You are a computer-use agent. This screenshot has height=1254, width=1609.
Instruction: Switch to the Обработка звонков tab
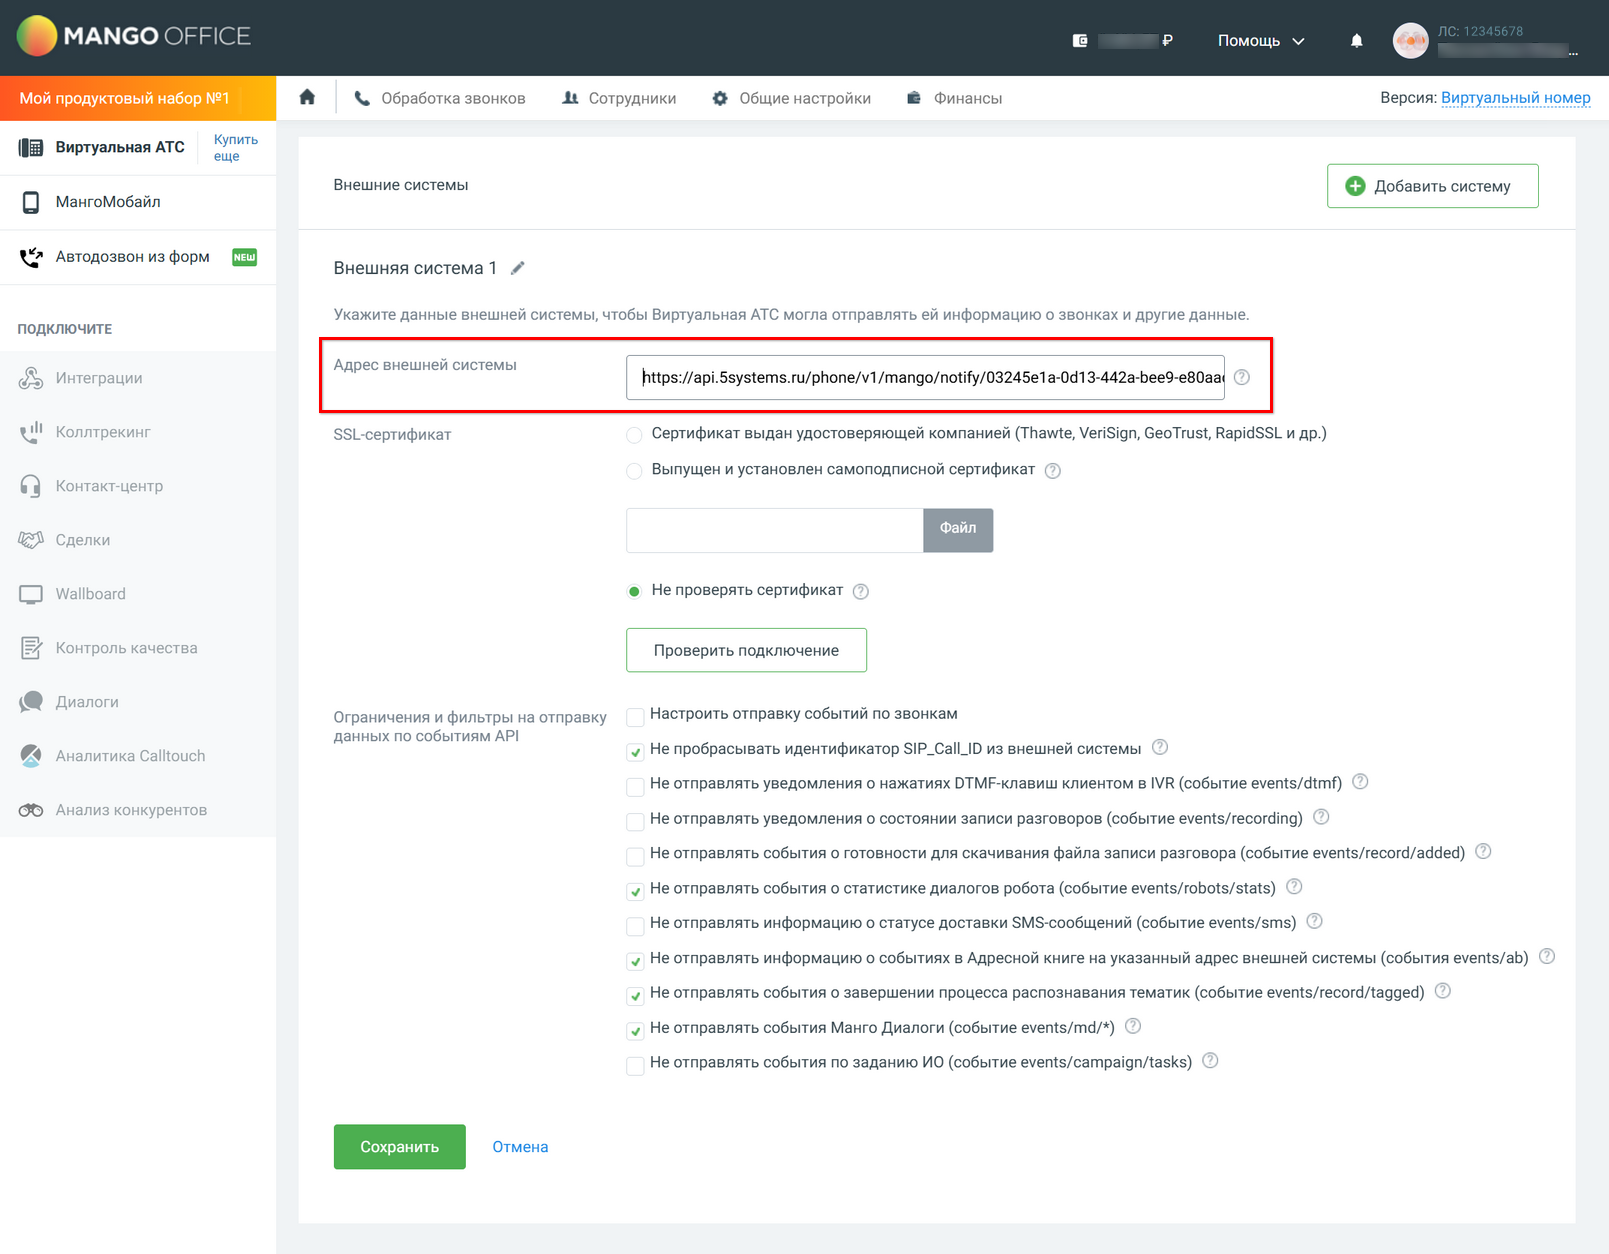point(440,97)
